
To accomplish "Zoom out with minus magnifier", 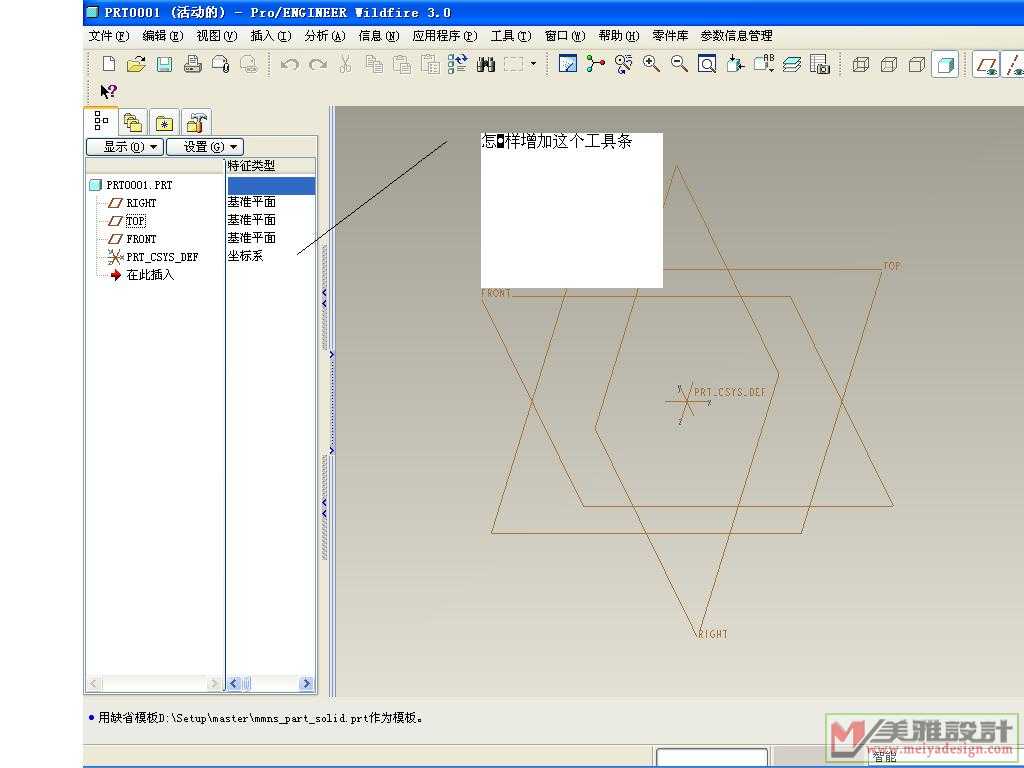I will (x=679, y=64).
